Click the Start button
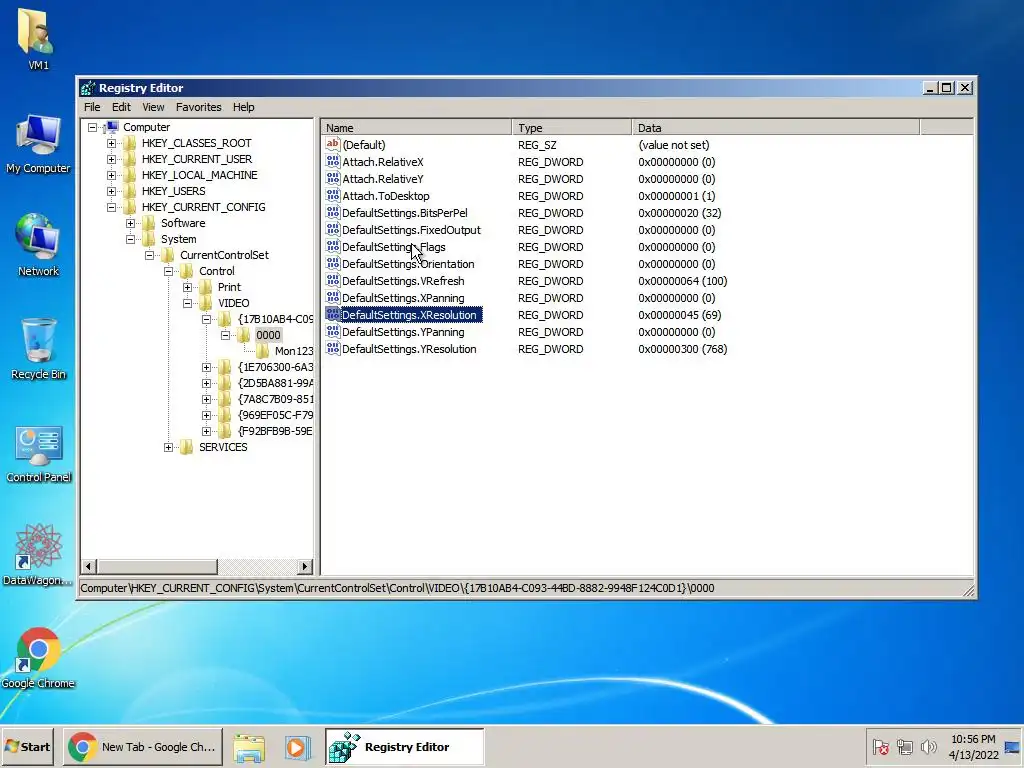The width and height of the screenshot is (1024, 768). pyautogui.click(x=27, y=746)
